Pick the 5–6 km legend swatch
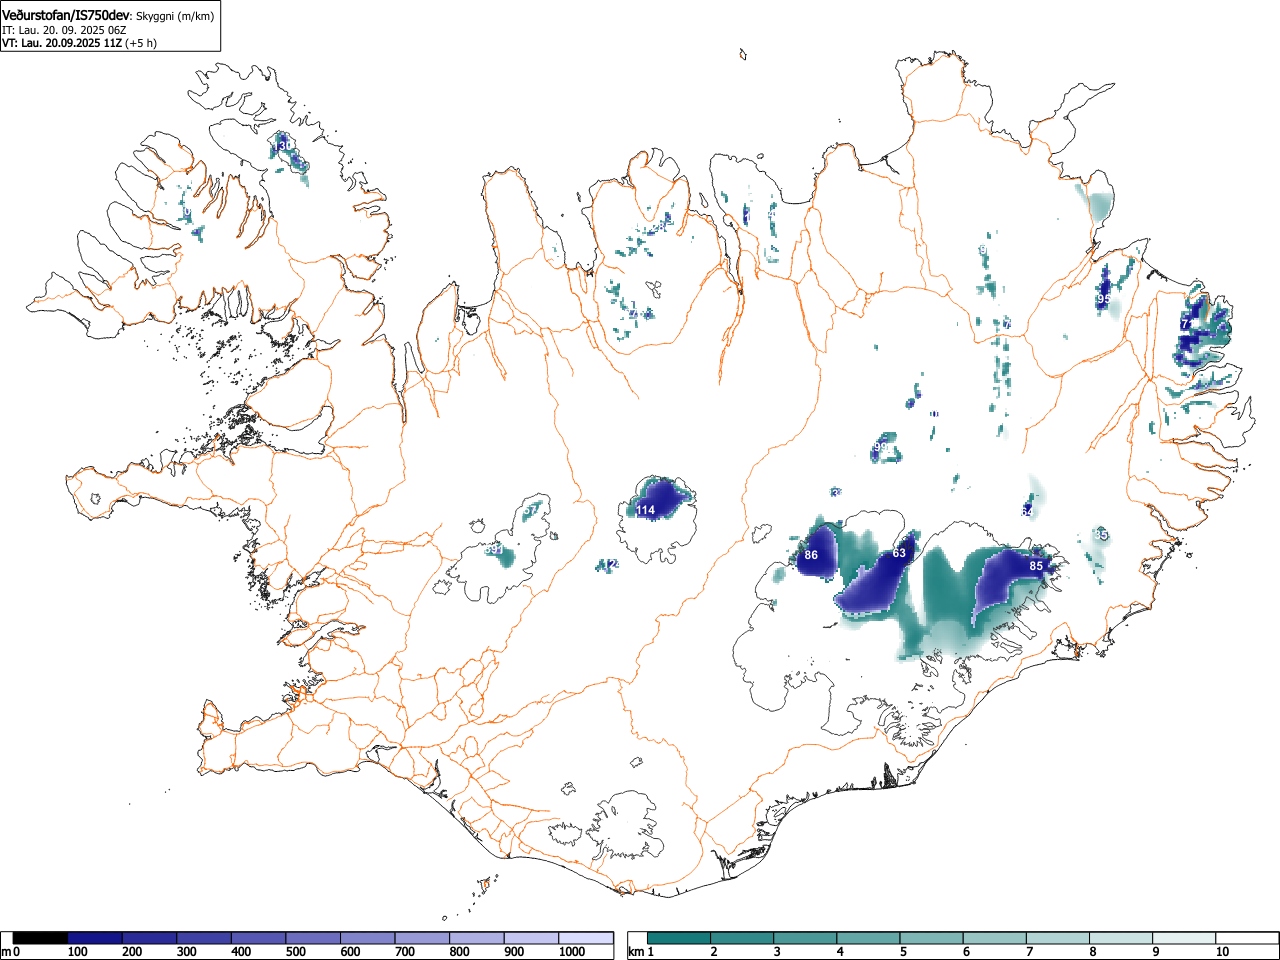 point(932,938)
